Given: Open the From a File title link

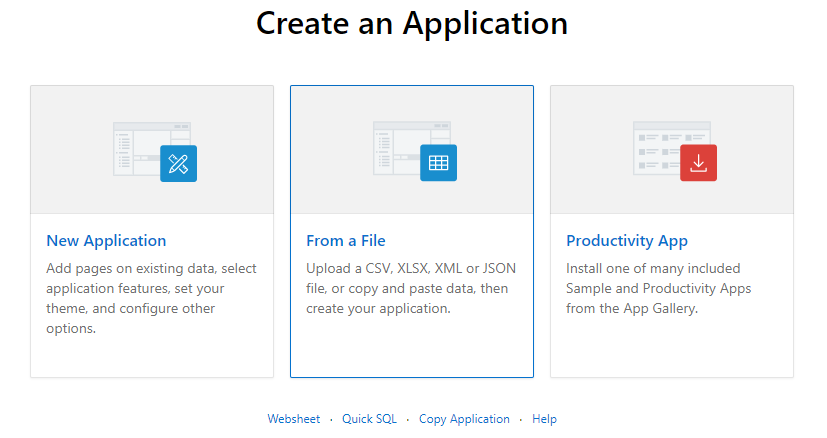Looking at the screenshot, I should [346, 241].
